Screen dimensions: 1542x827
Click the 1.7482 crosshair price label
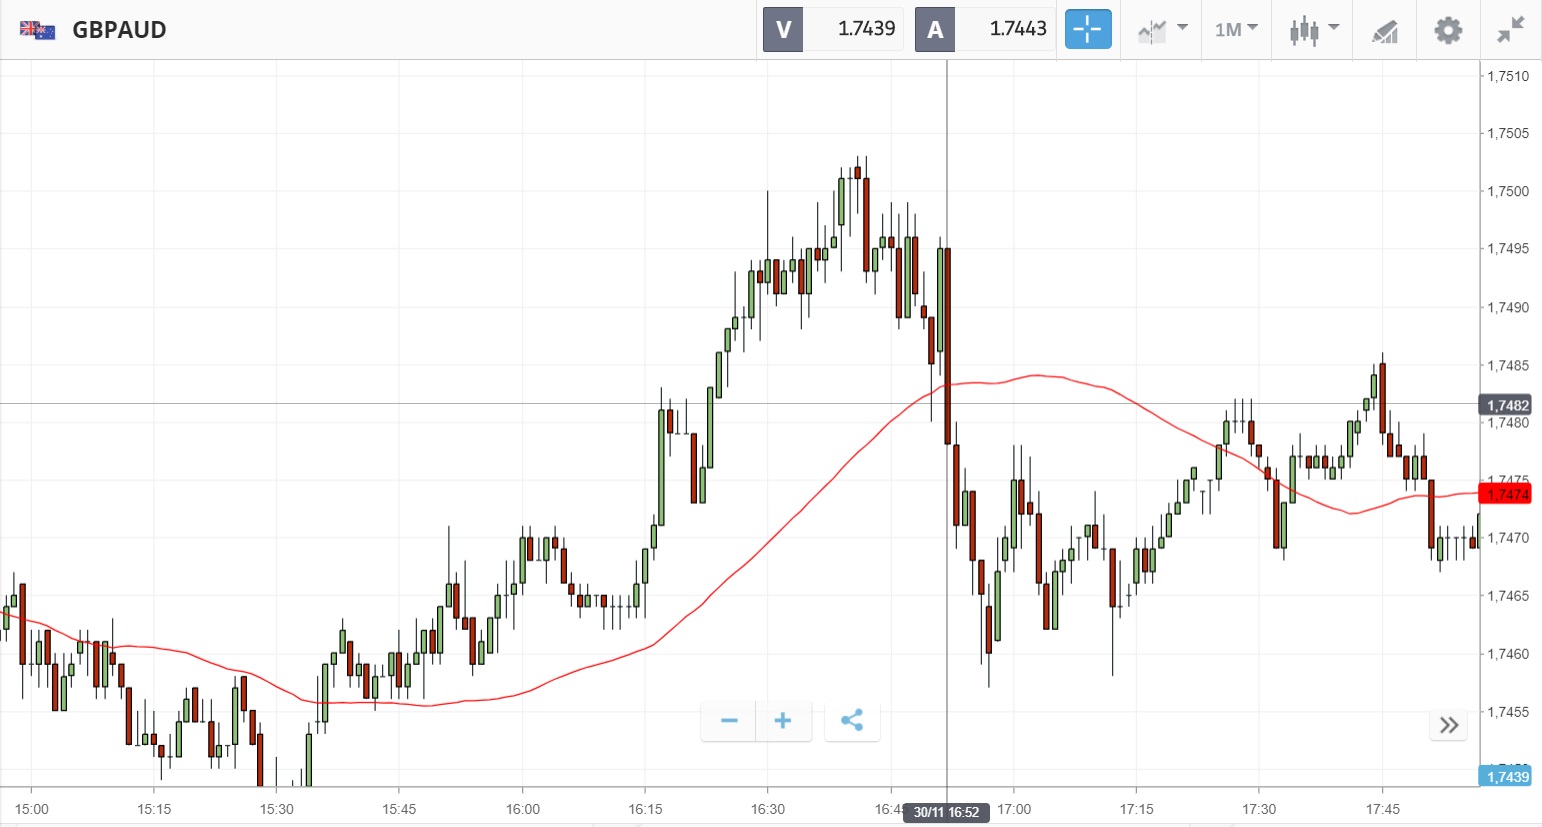1506,405
